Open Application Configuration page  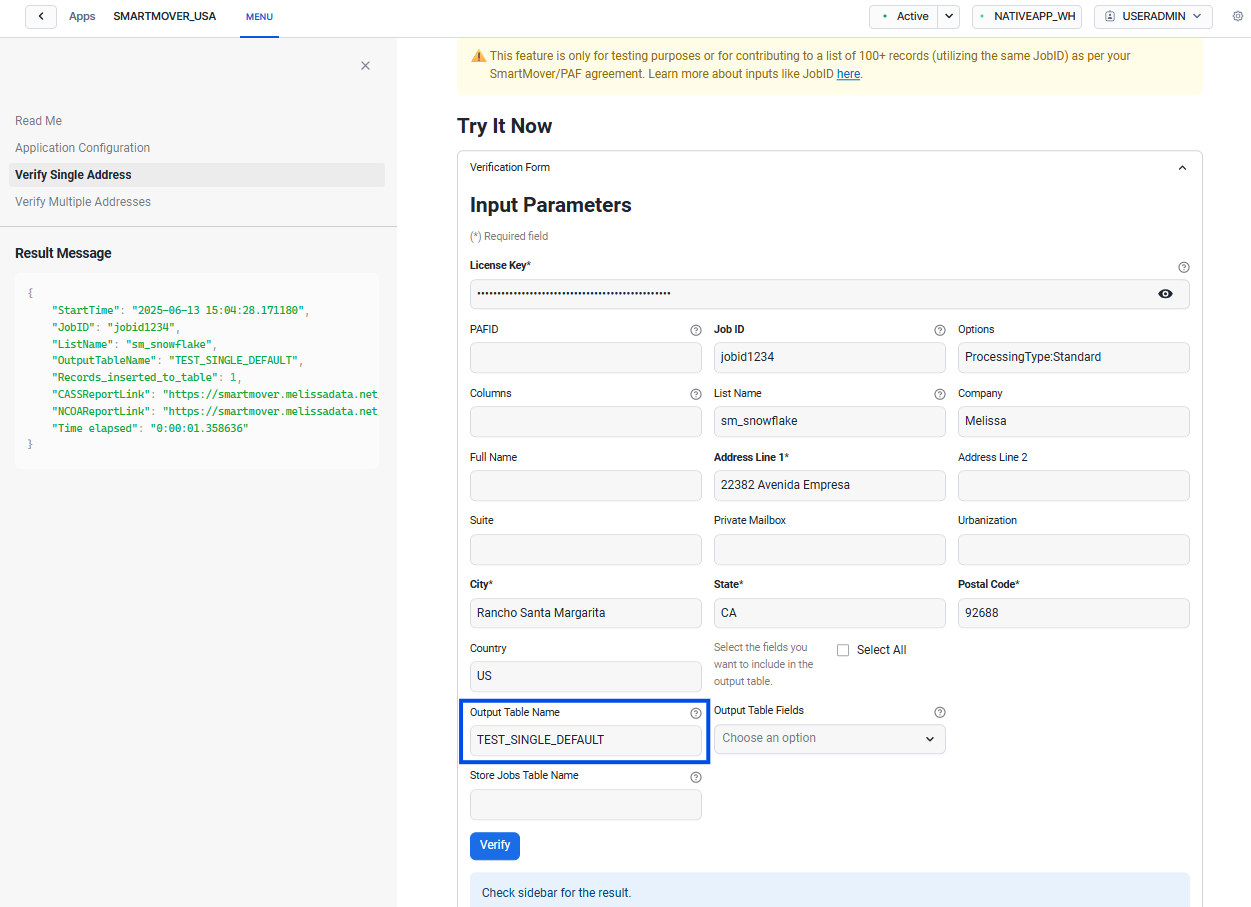[x=82, y=148]
